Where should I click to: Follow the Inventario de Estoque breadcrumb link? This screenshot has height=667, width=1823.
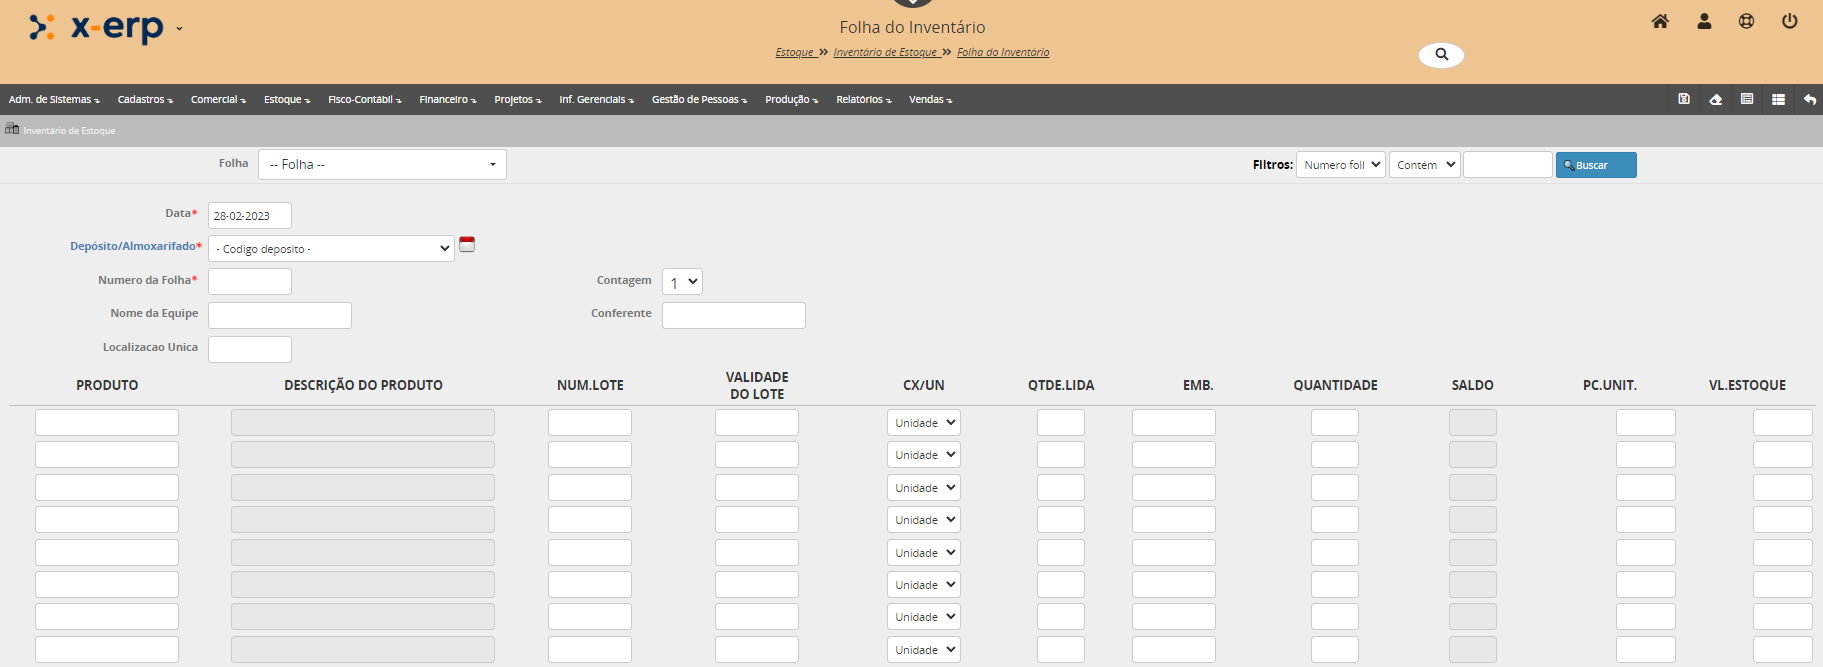[885, 53]
